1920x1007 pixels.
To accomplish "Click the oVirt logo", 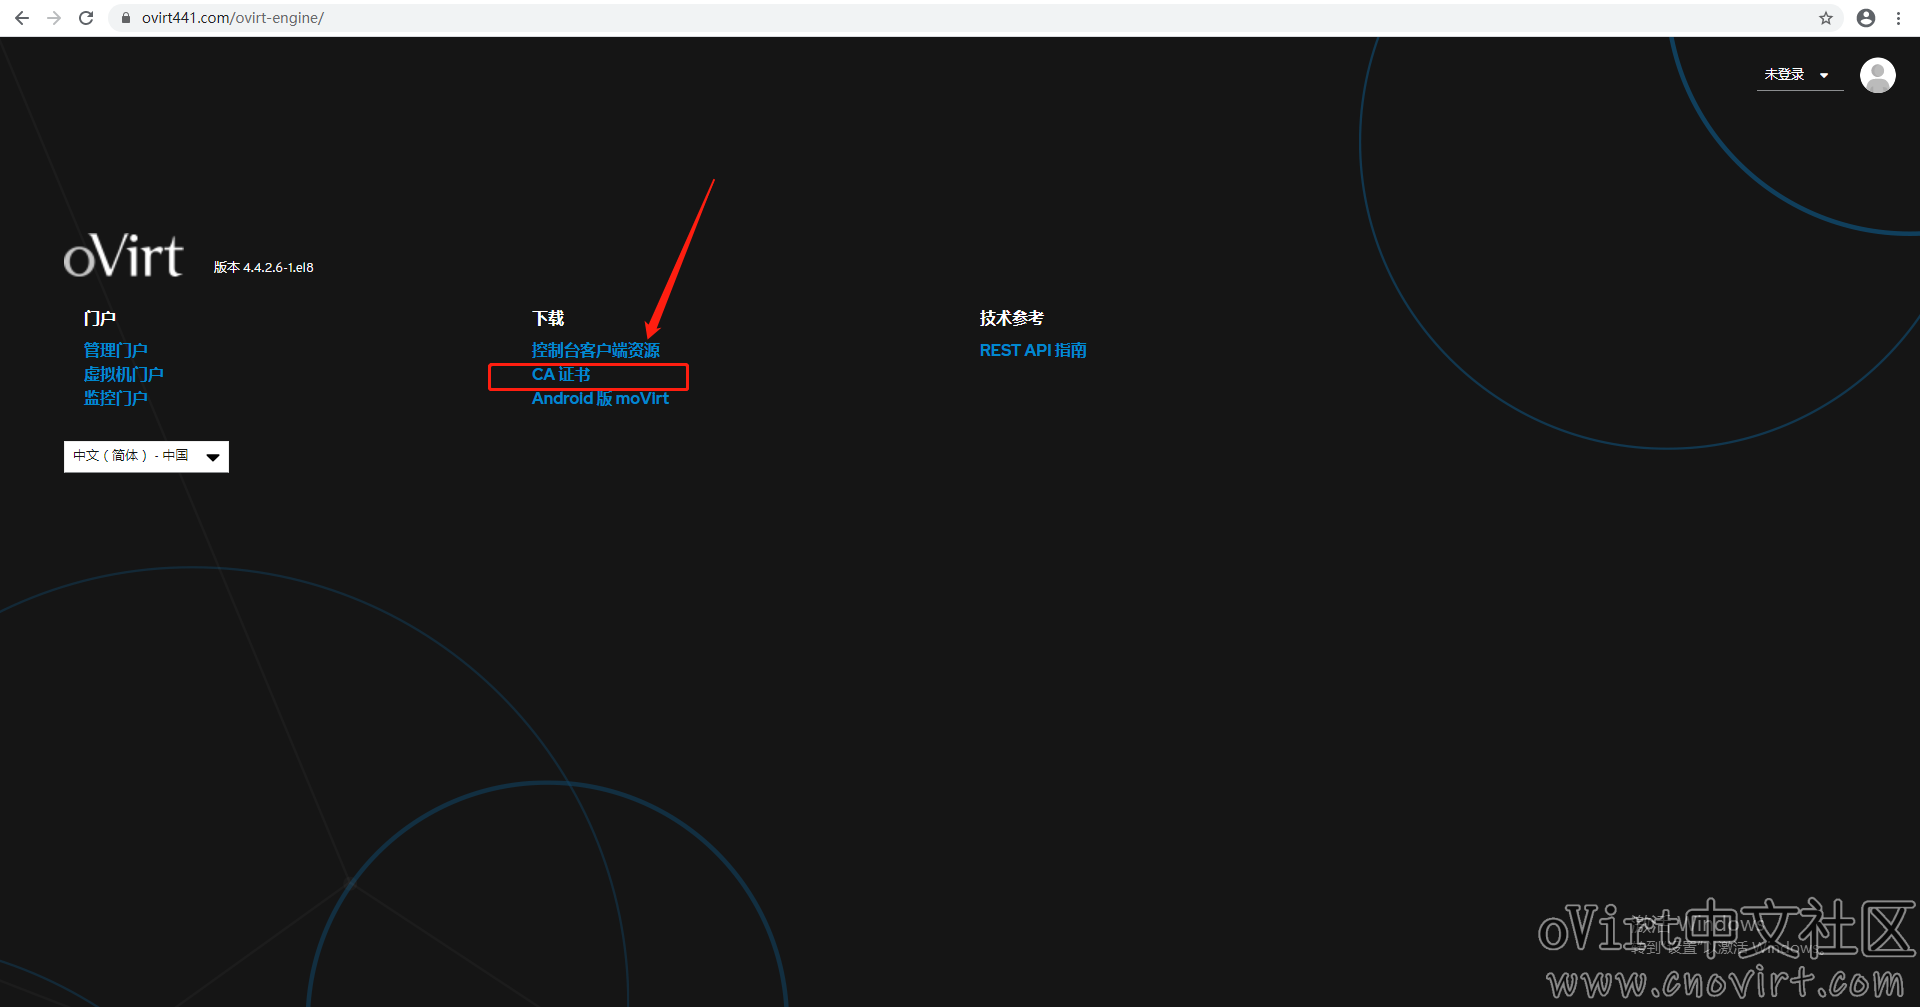I will [x=123, y=256].
